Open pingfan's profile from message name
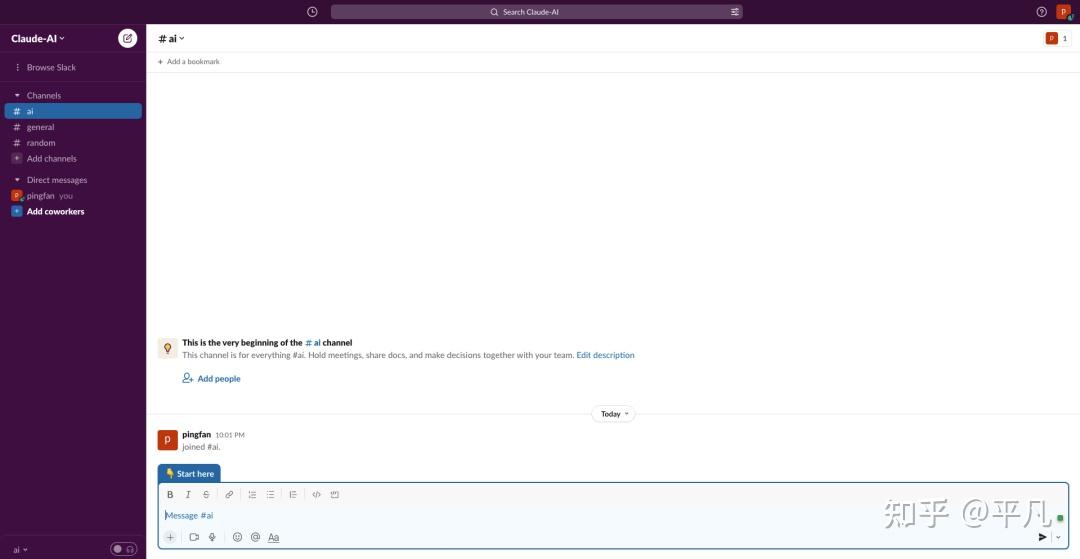Viewport: 1080px width, 559px height. point(196,434)
